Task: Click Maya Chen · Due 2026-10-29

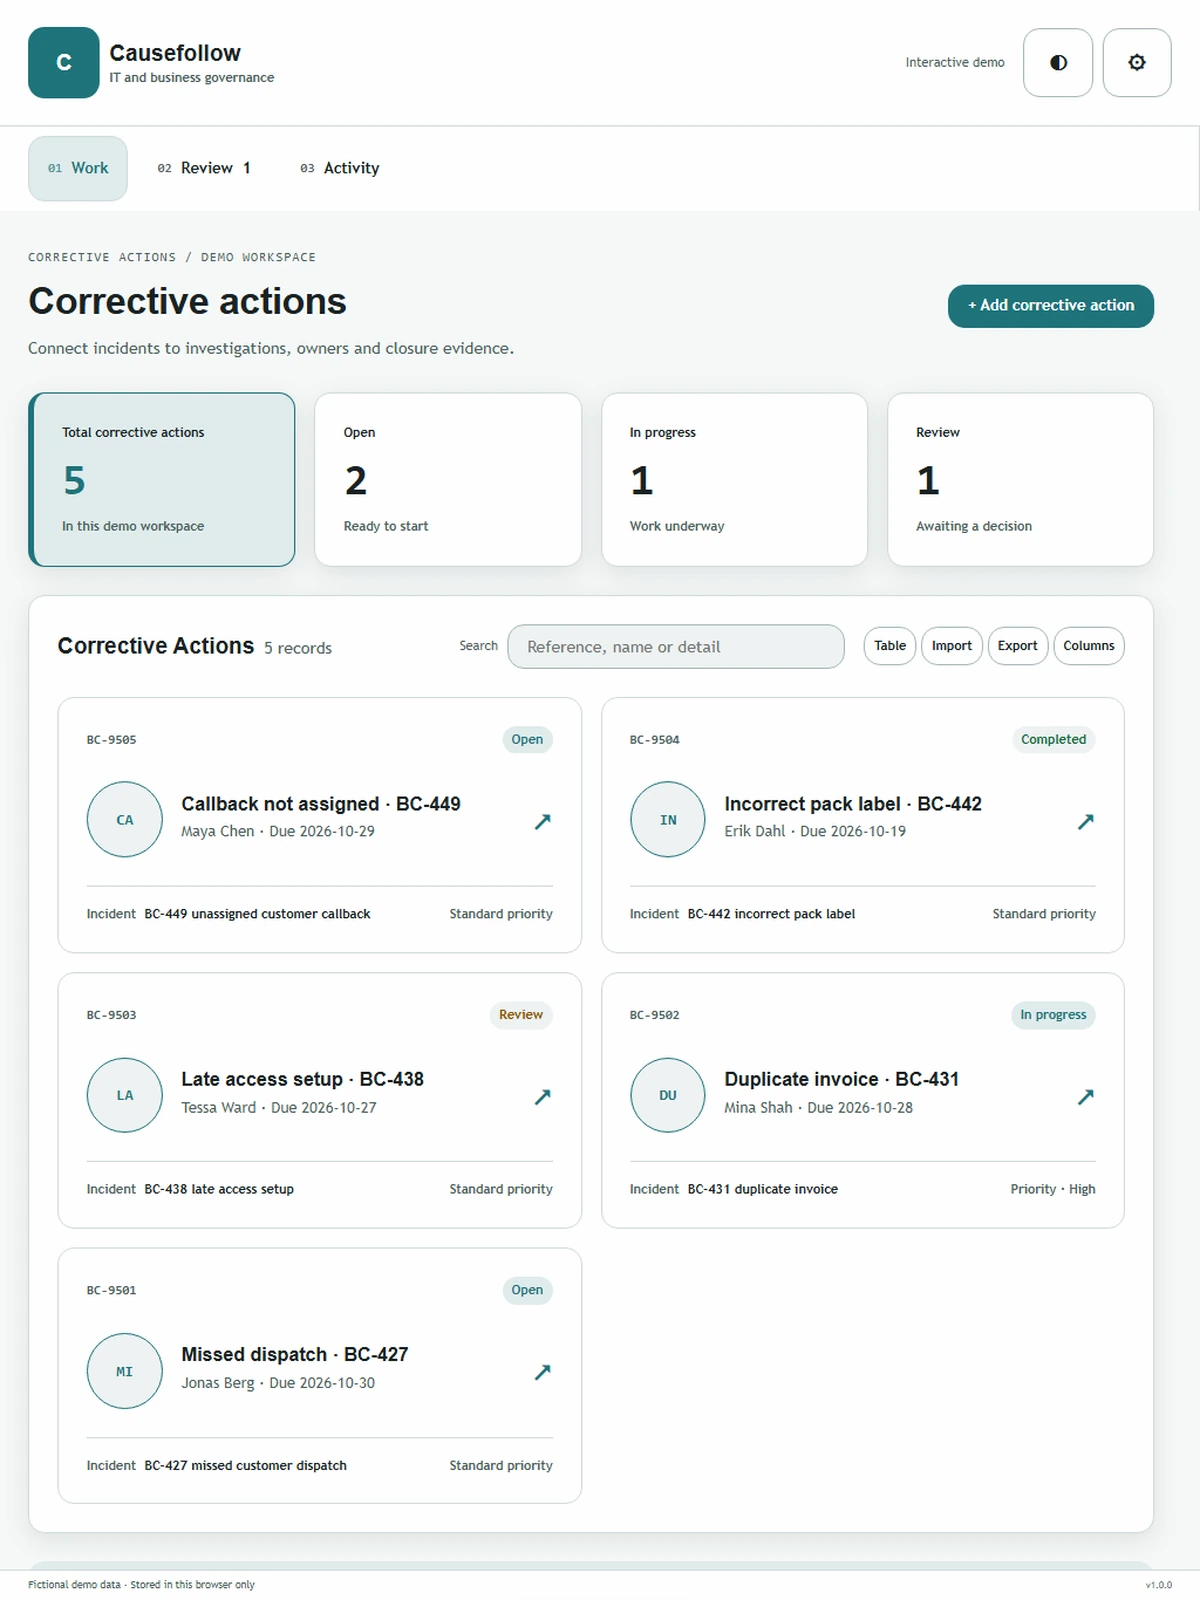Action: click(278, 831)
